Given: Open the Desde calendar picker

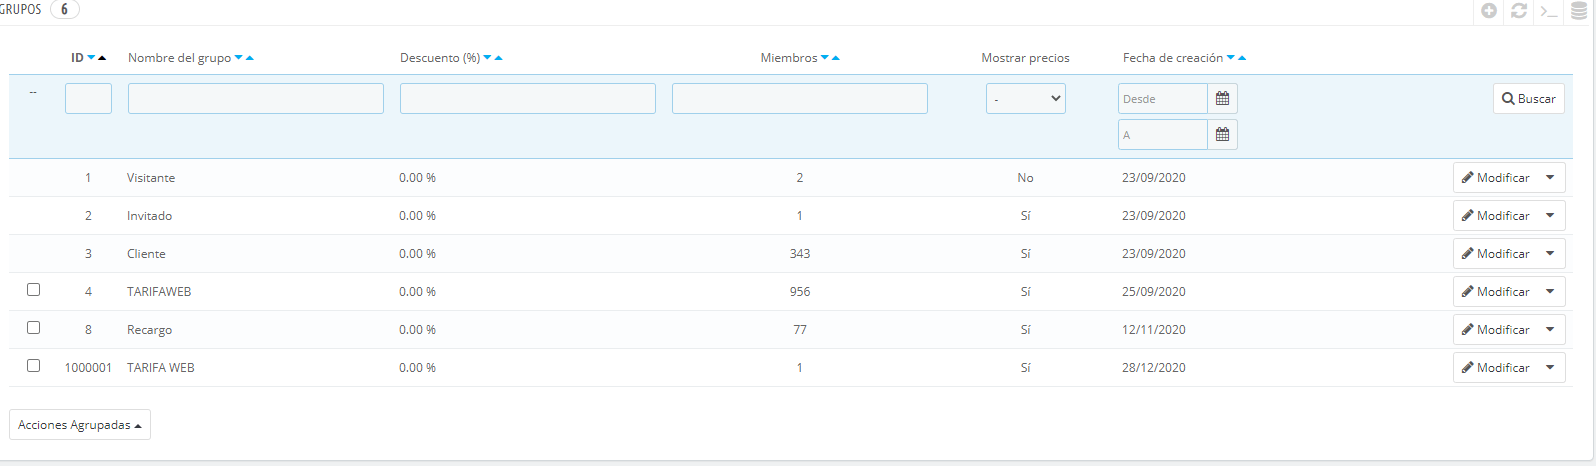Looking at the screenshot, I should coord(1222,98).
